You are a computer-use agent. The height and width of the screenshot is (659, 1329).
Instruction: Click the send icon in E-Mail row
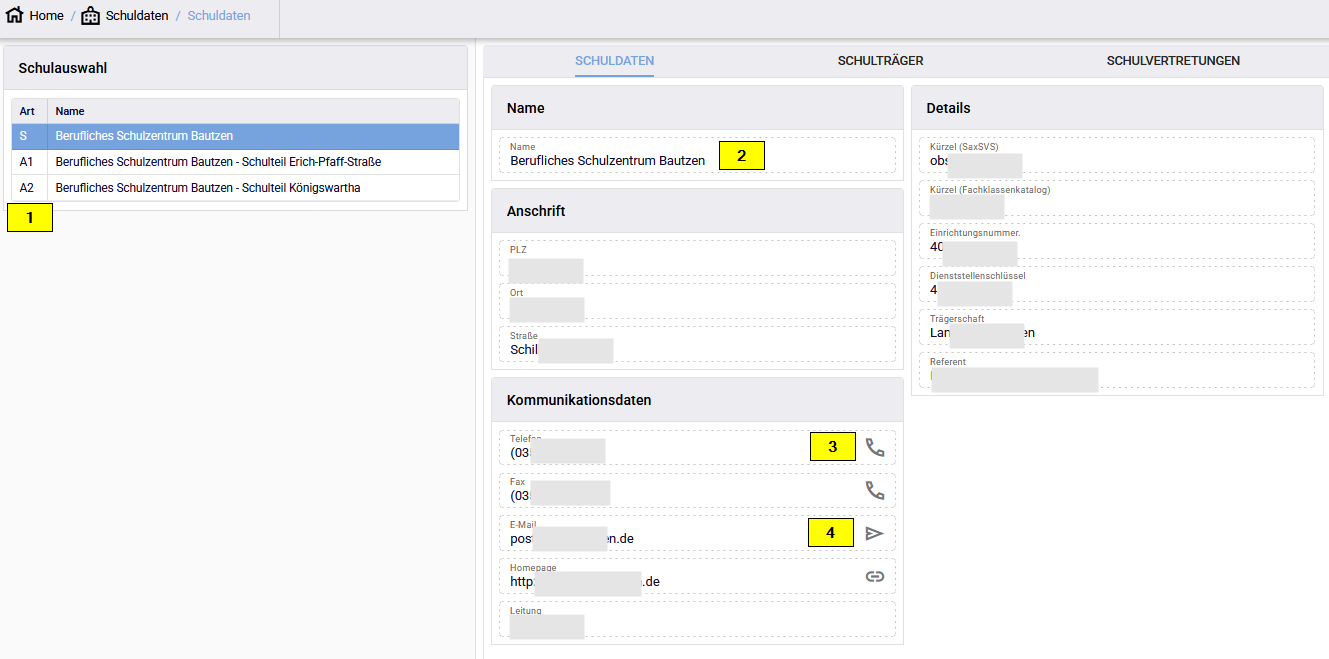(x=875, y=534)
